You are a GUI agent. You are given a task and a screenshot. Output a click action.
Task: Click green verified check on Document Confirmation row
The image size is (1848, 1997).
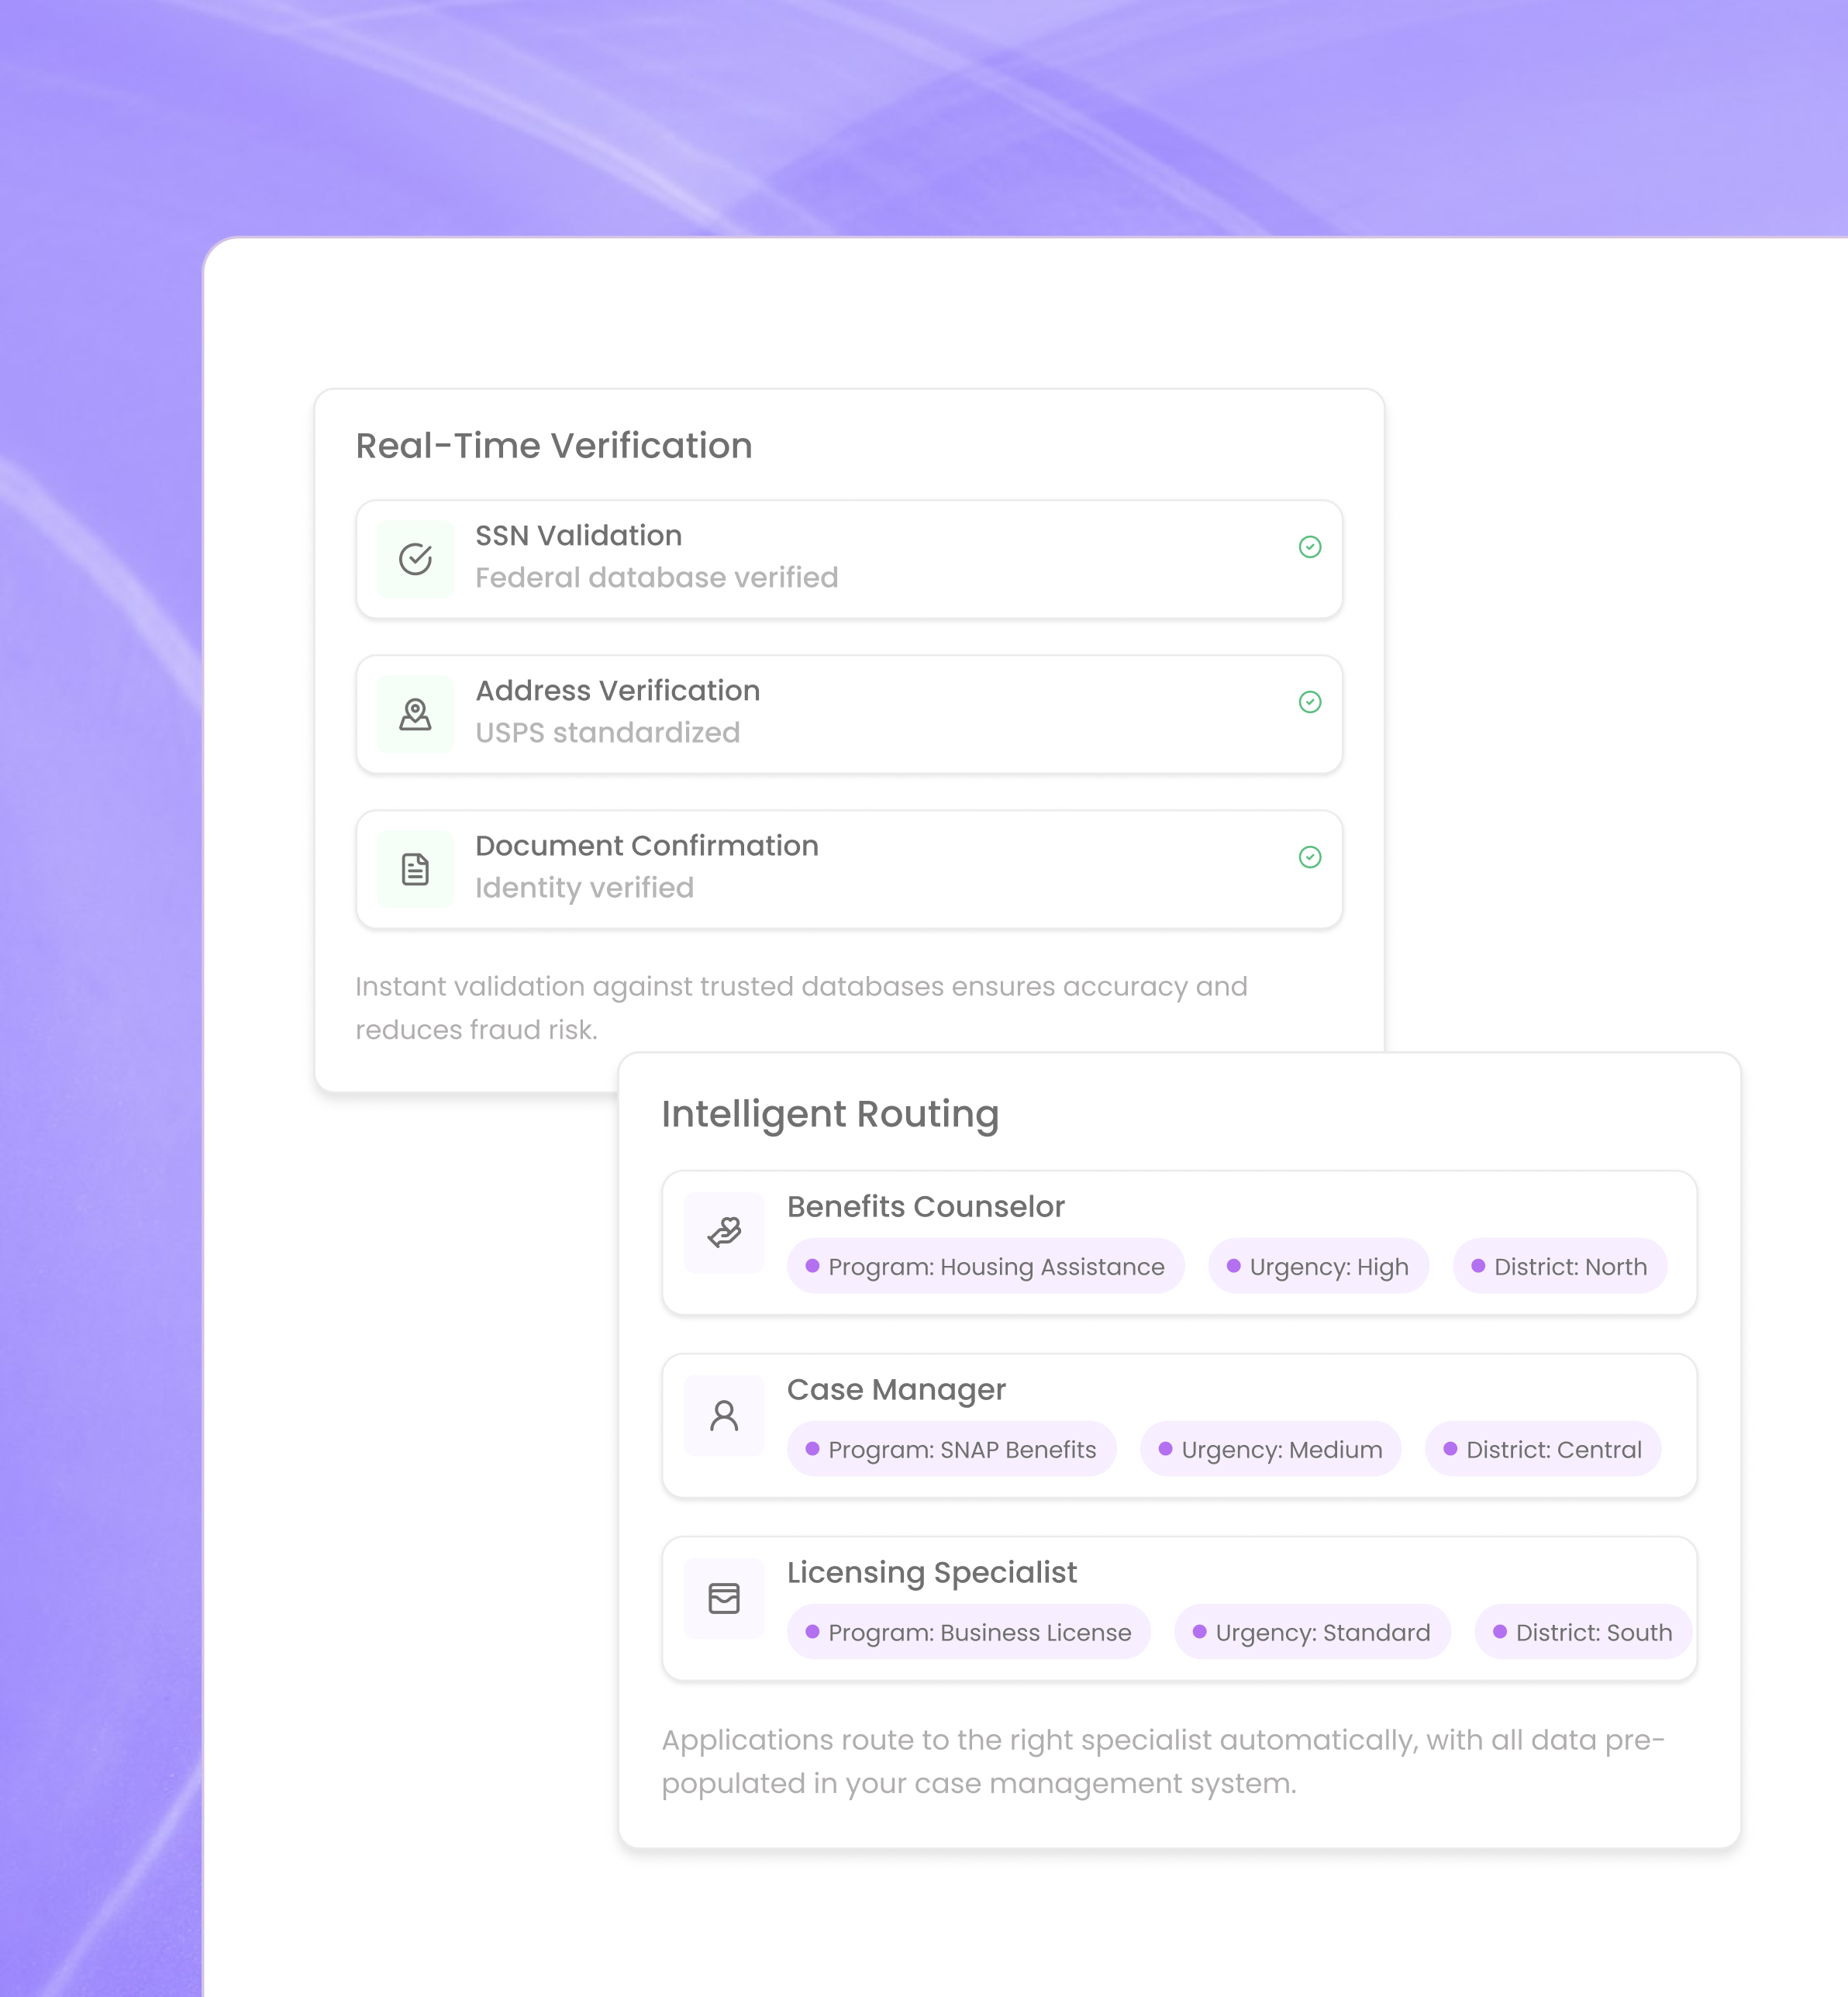tap(1309, 857)
